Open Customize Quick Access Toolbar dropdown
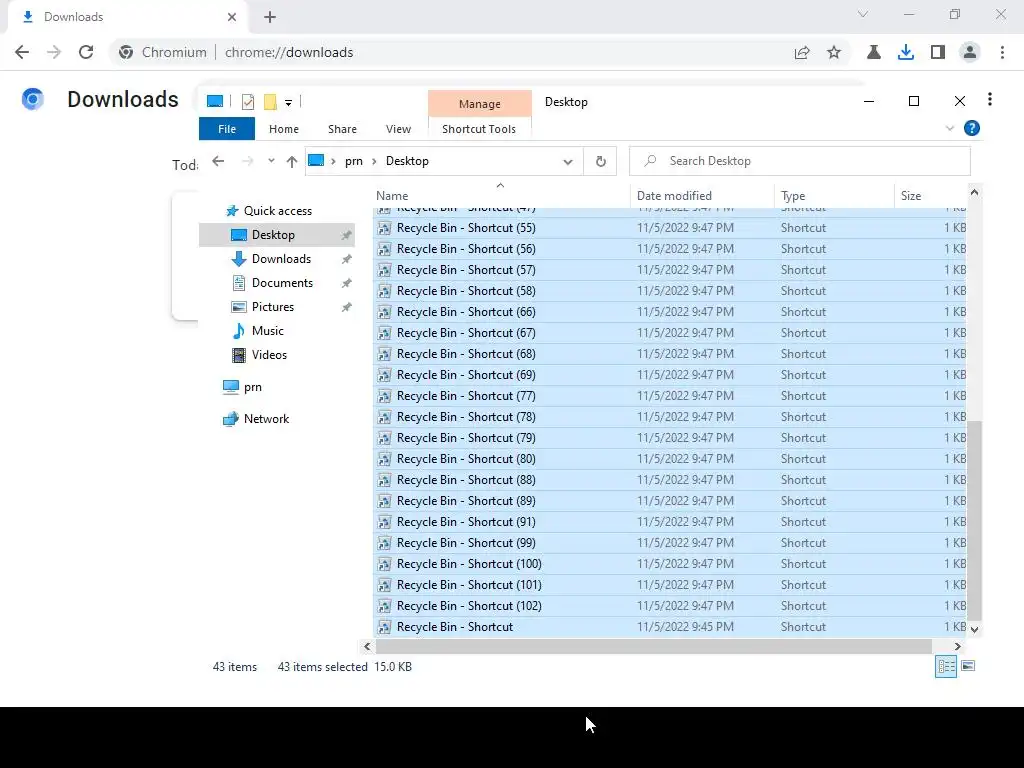This screenshot has height=768, width=1024. (288, 103)
